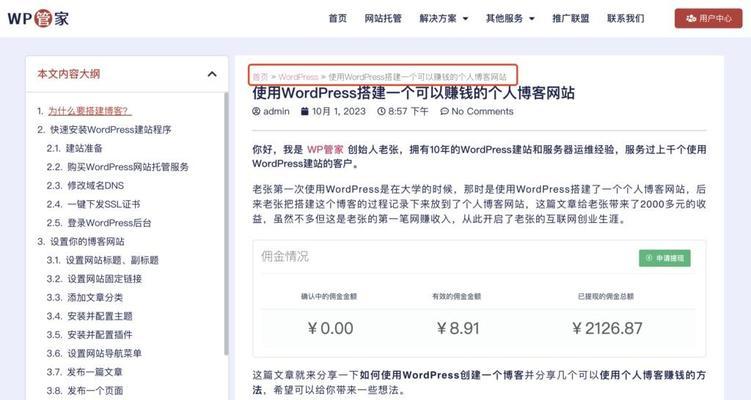Jump to outline item 发布一篇文章
The width and height of the screenshot is (751, 400).
point(95,373)
